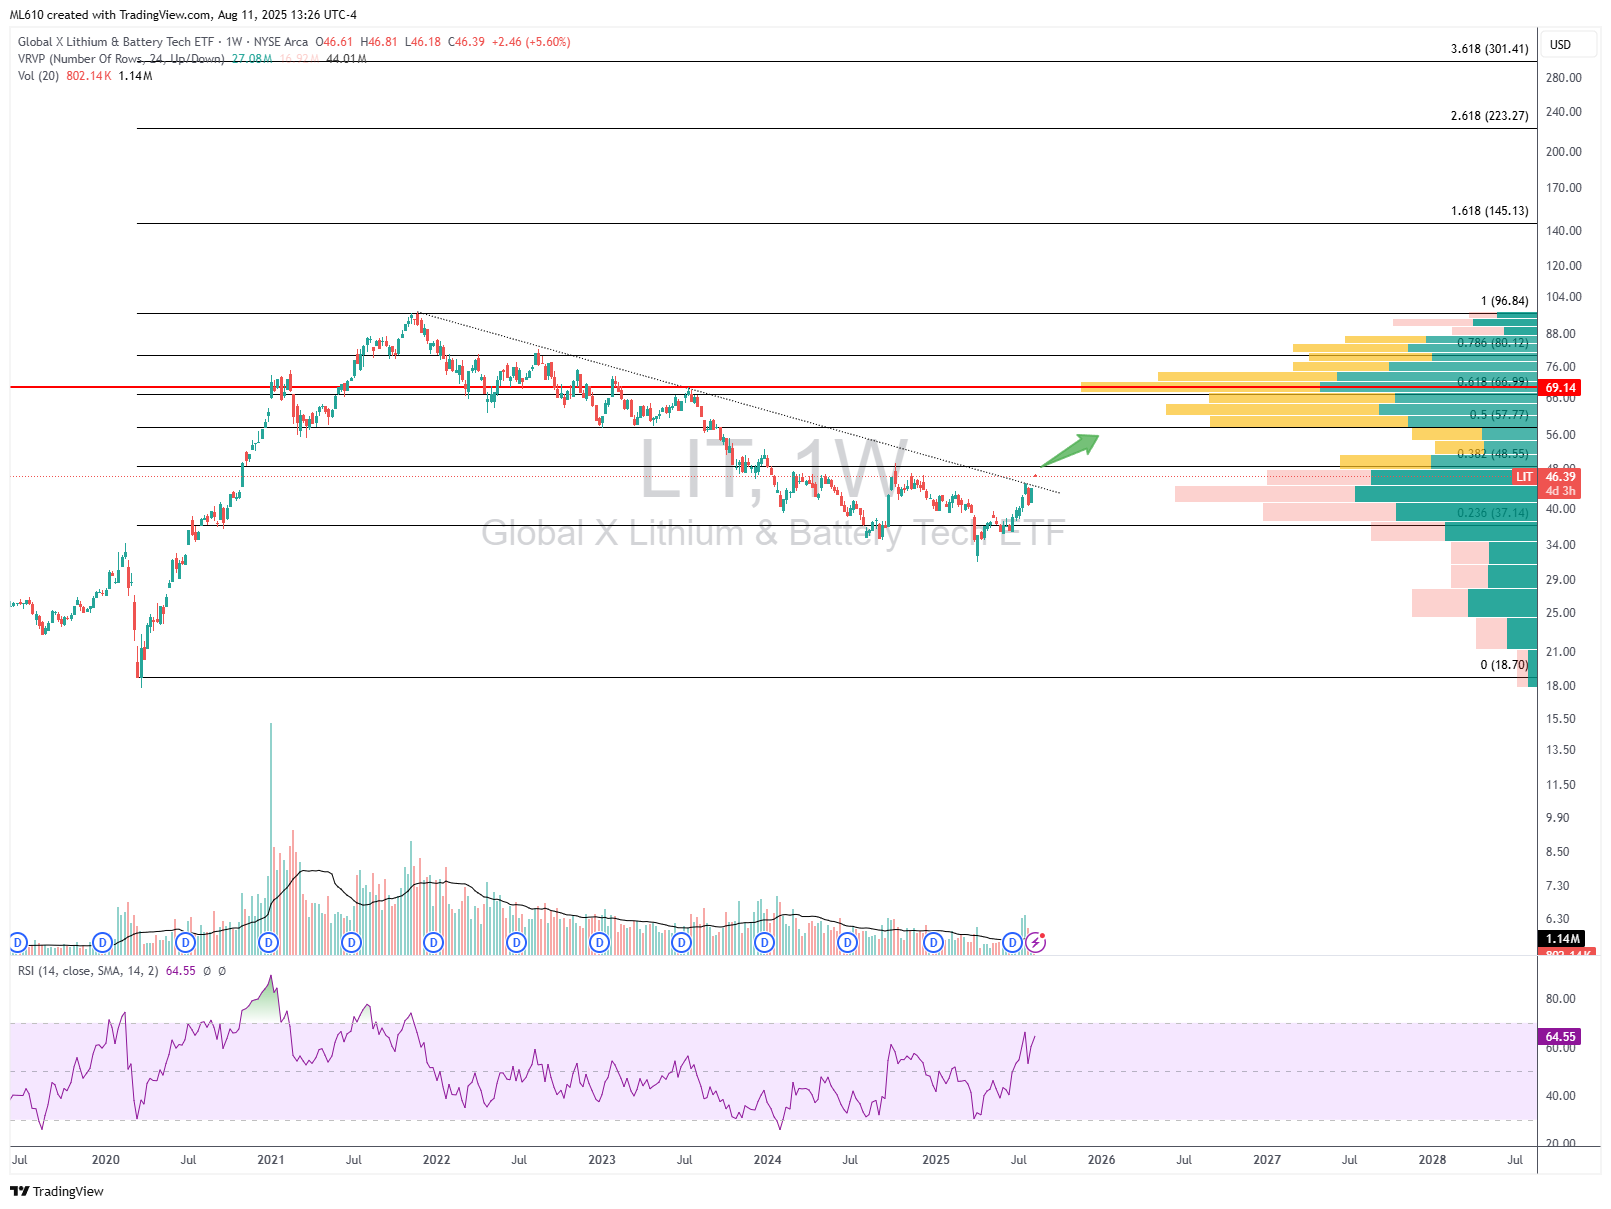This screenshot has width=1611, height=1209.
Task: Select the dividend marker at 2025
Action: coord(933,942)
